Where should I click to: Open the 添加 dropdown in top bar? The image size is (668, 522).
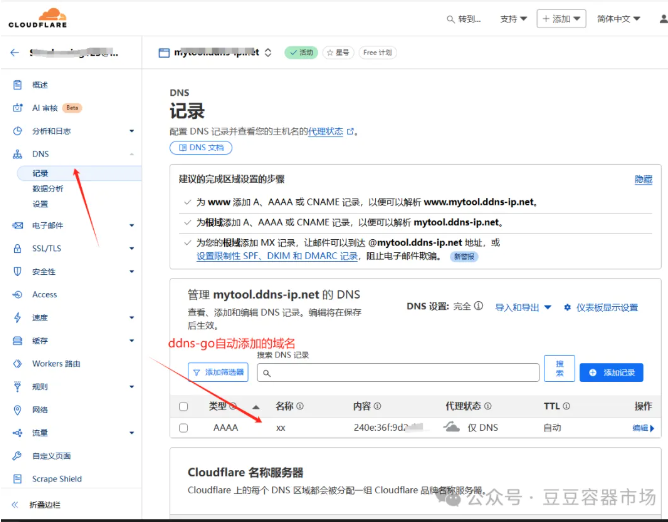coord(561,19)
